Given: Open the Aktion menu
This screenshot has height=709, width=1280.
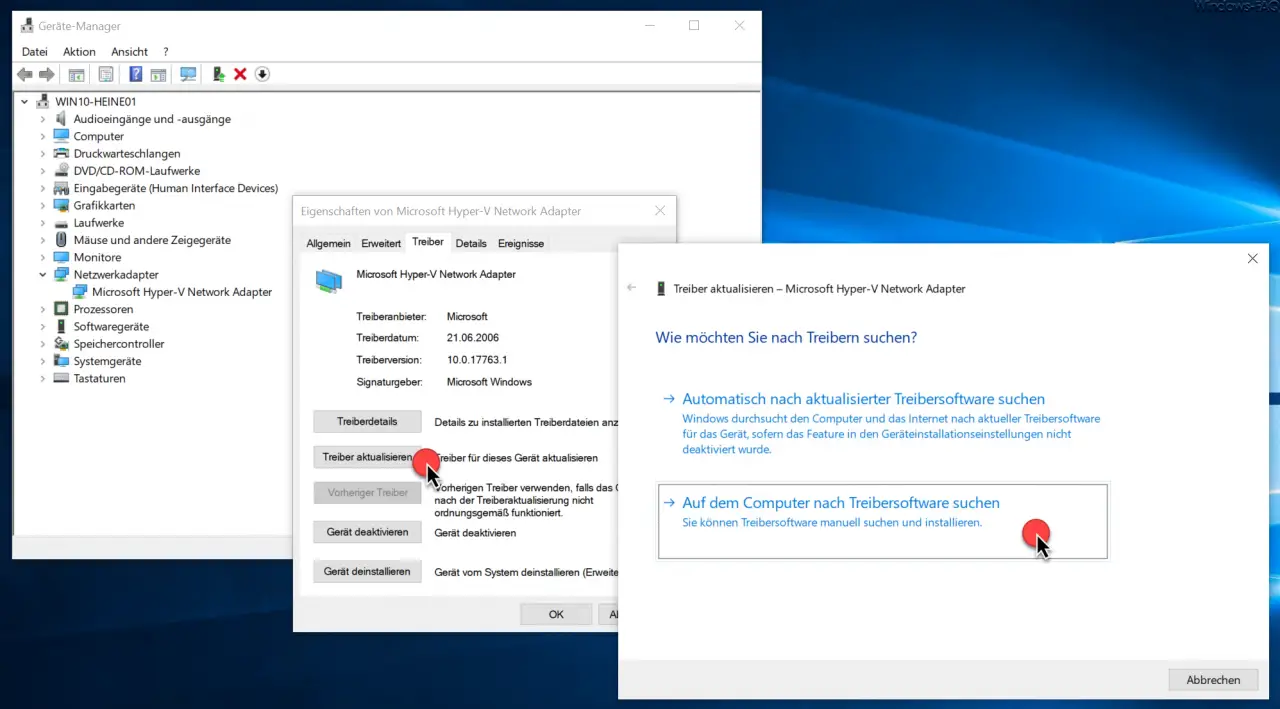Looking at the screenshot, I should pyautogui.click(x=79, y=52).
